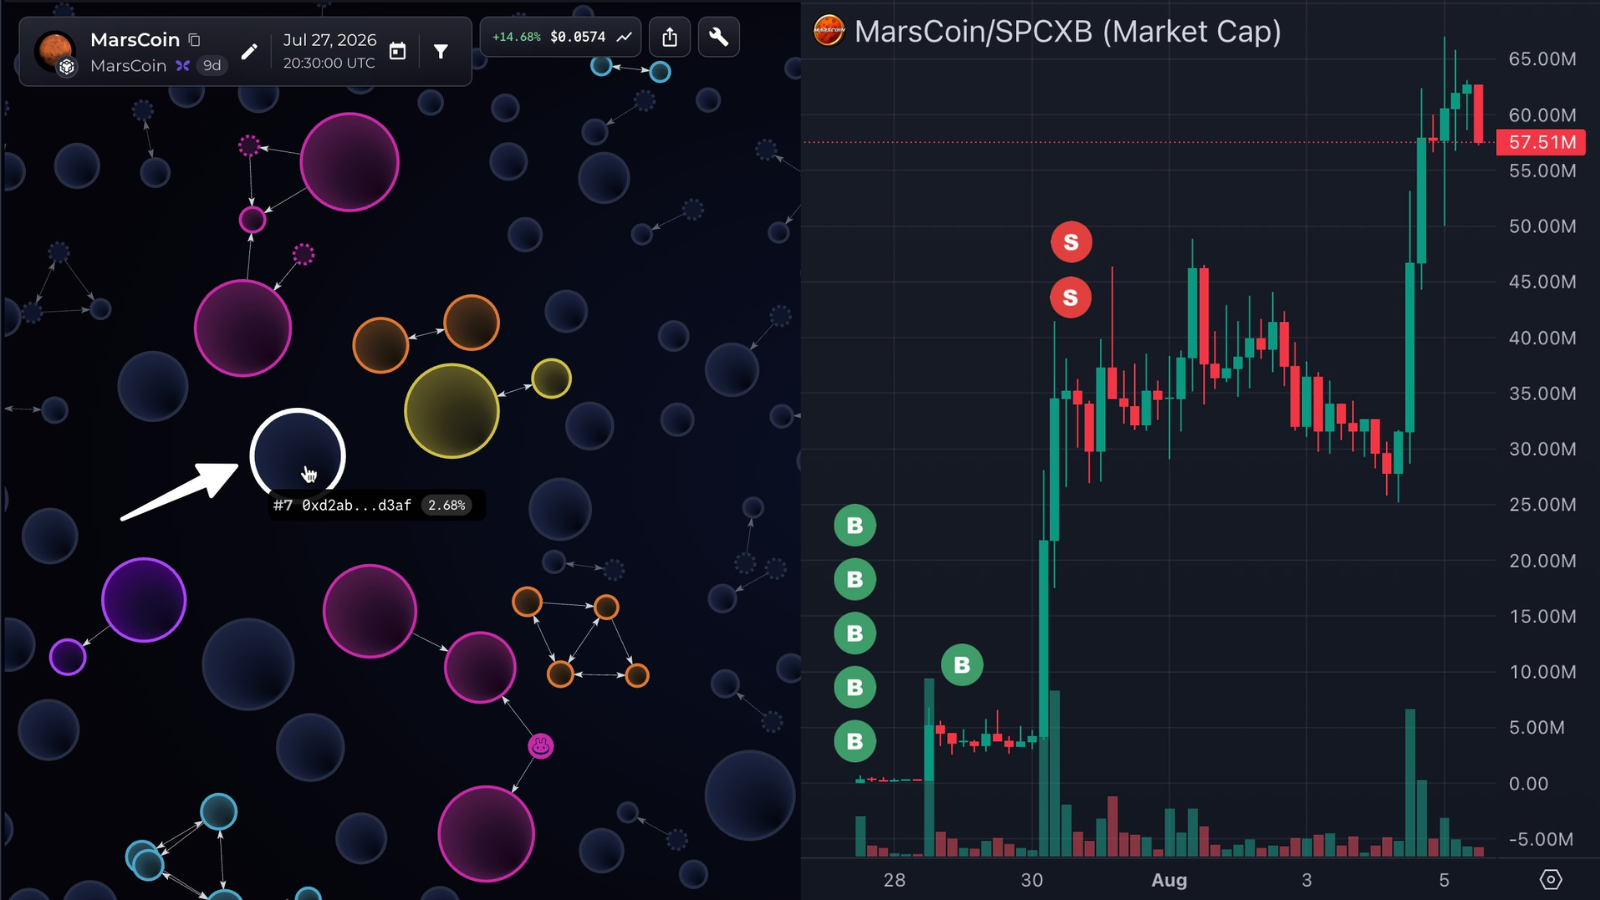Open the calendar date picker icon

point(397,51)
